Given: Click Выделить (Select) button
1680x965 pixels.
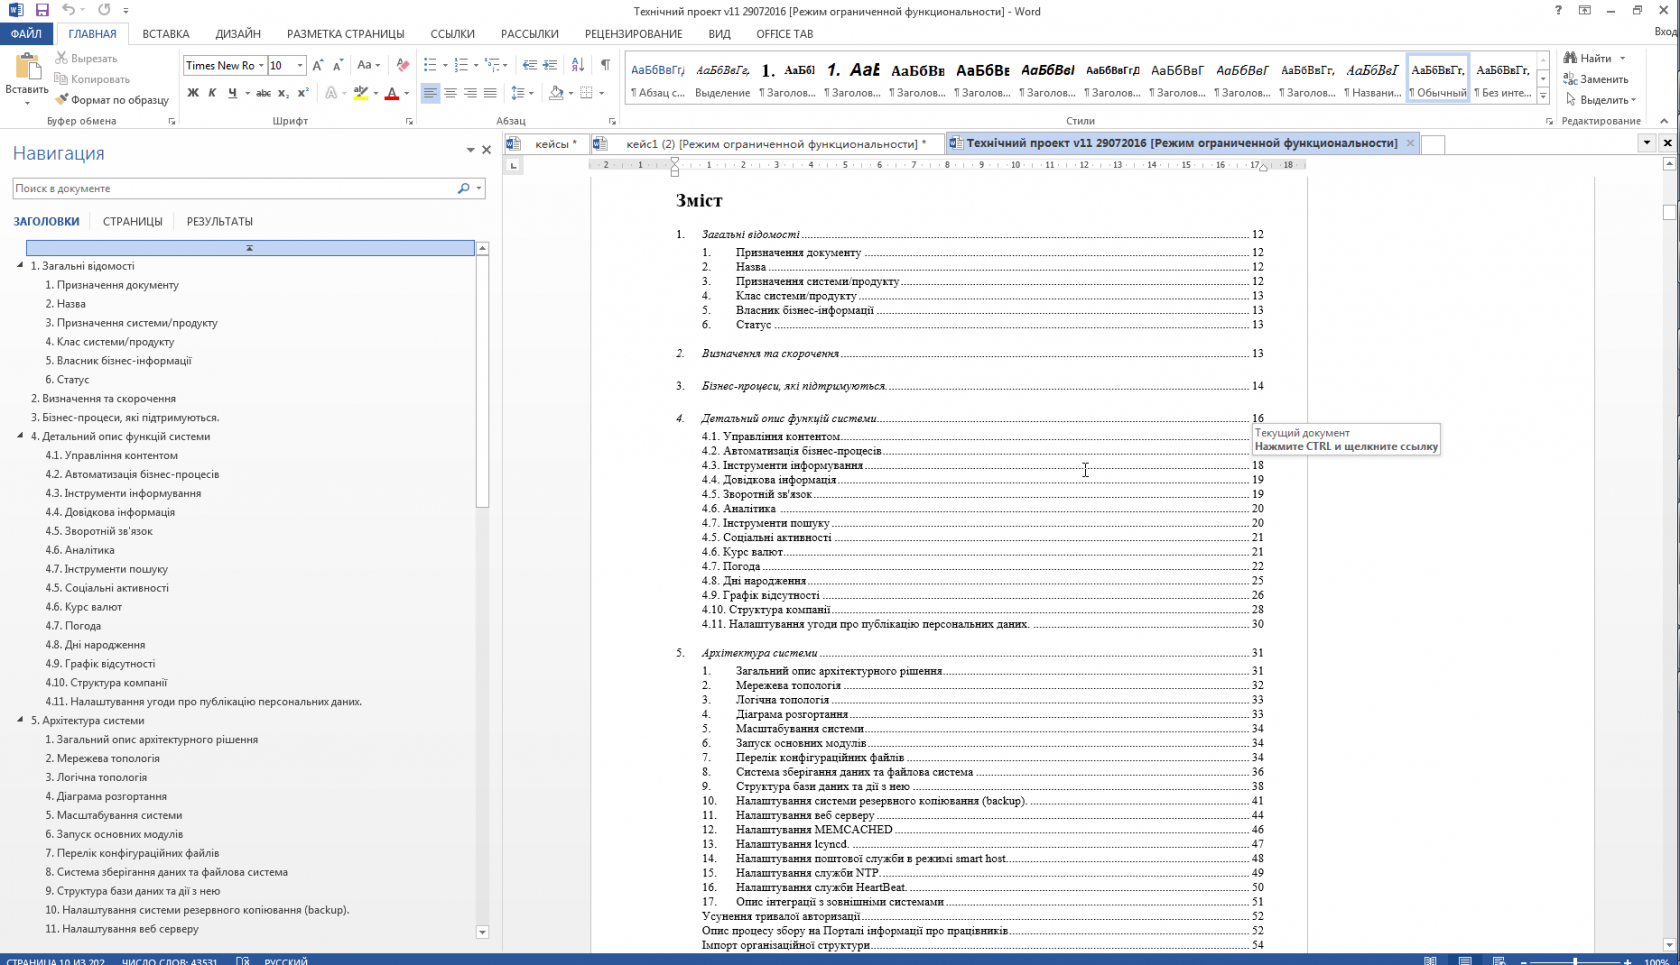Looking at the screenshot, I should coord(1599,100).
